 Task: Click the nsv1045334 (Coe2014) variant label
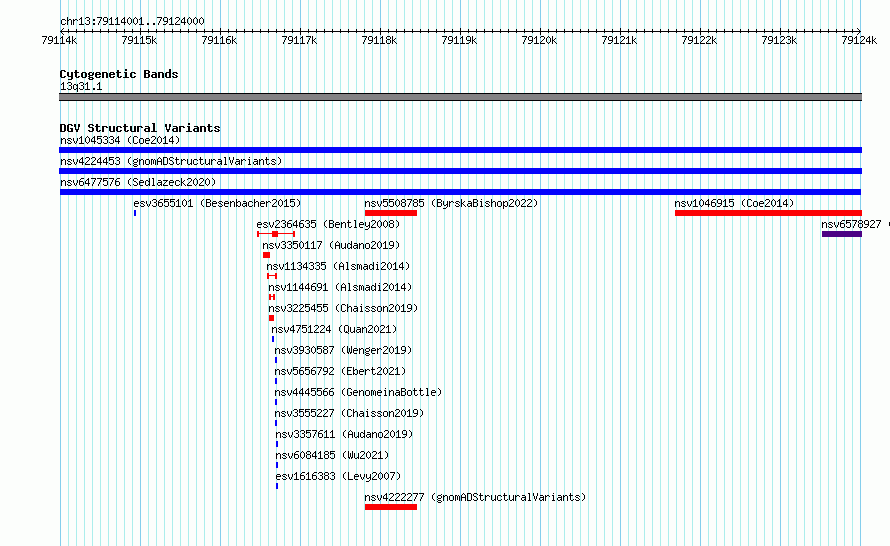120,140
